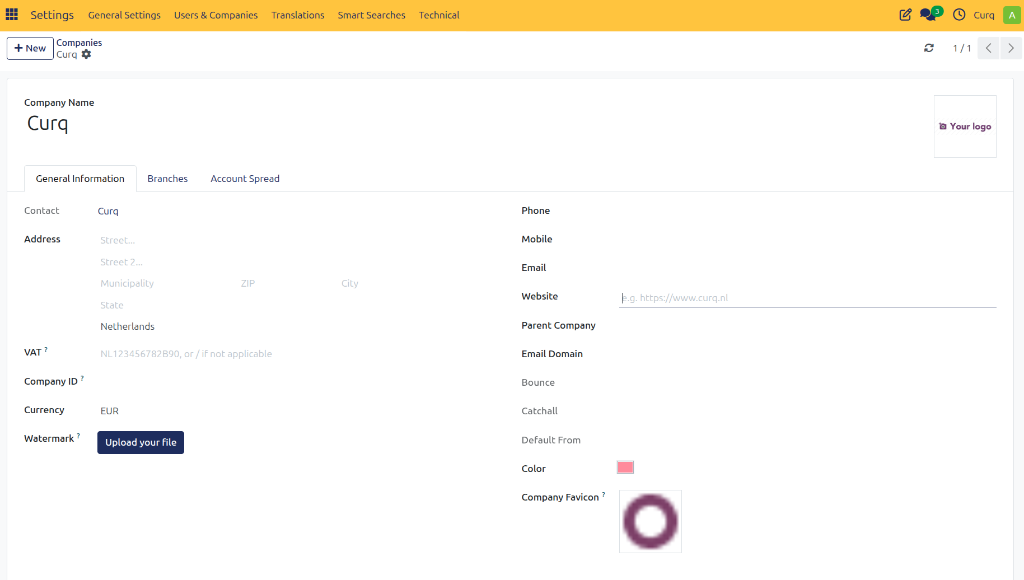The width and height of the screenshot is (1024, 580).
Task: Open the apps grid menu icon
Action: (x=12, y=14)
